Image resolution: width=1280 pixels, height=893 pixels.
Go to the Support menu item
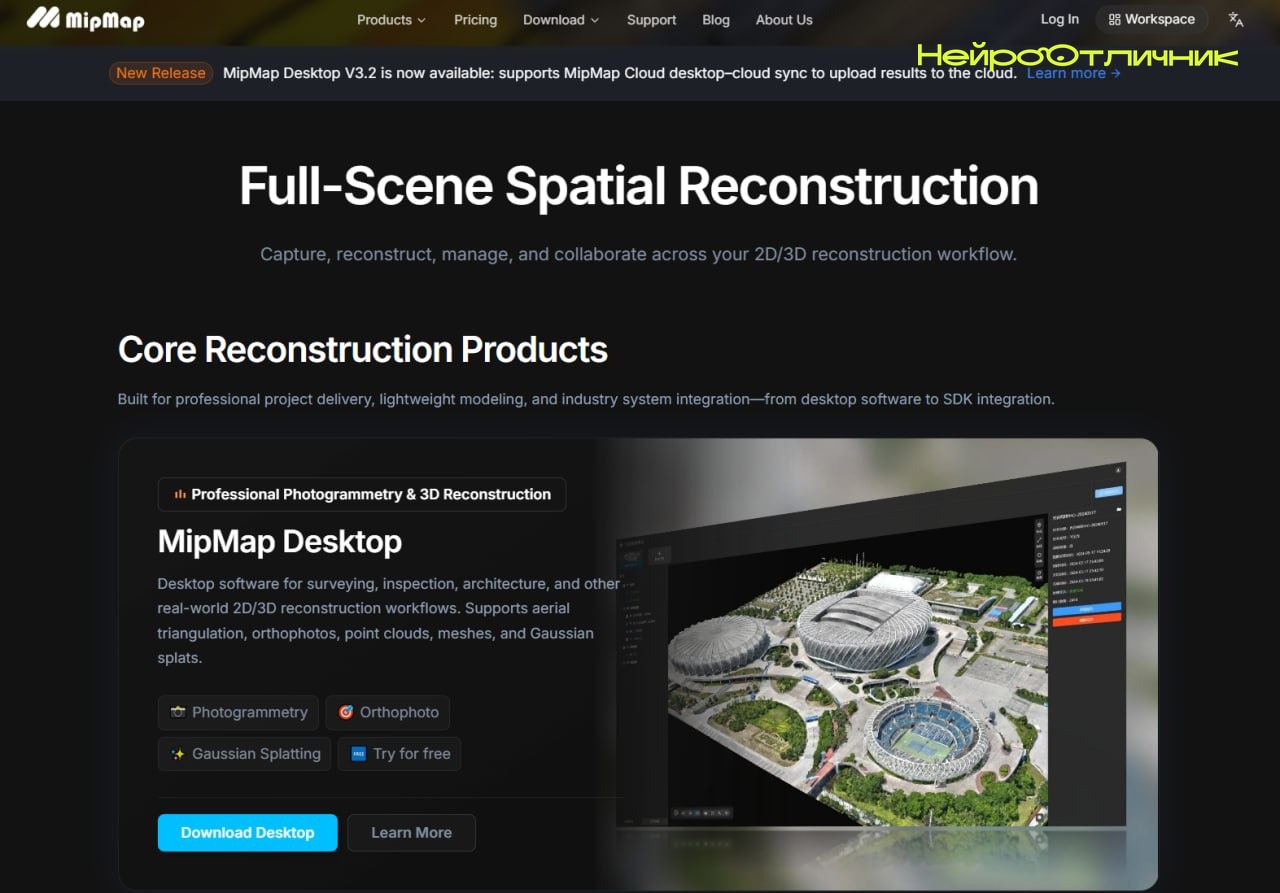pos(652,20)
